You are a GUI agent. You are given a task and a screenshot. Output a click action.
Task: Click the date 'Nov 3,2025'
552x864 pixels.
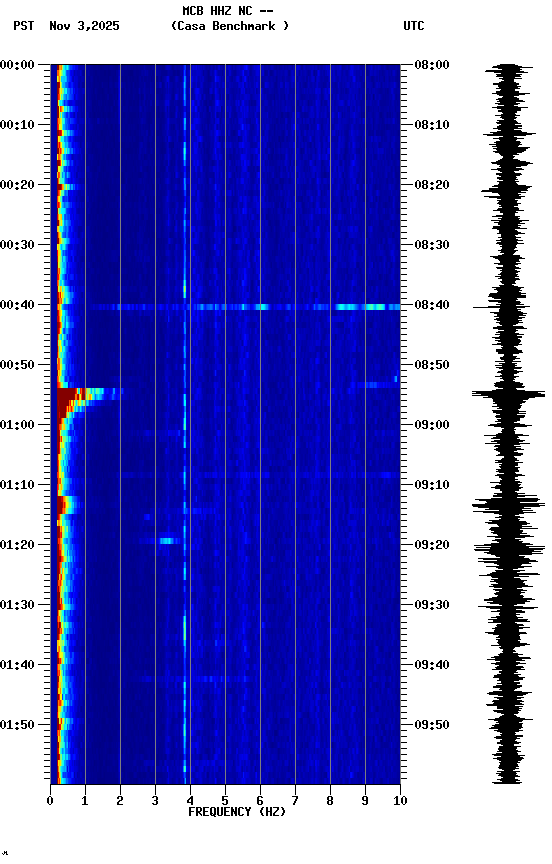84,26
